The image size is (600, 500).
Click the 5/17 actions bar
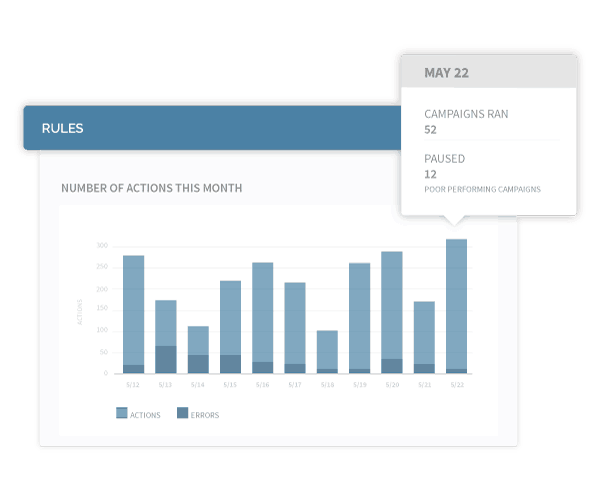point(295,322)
